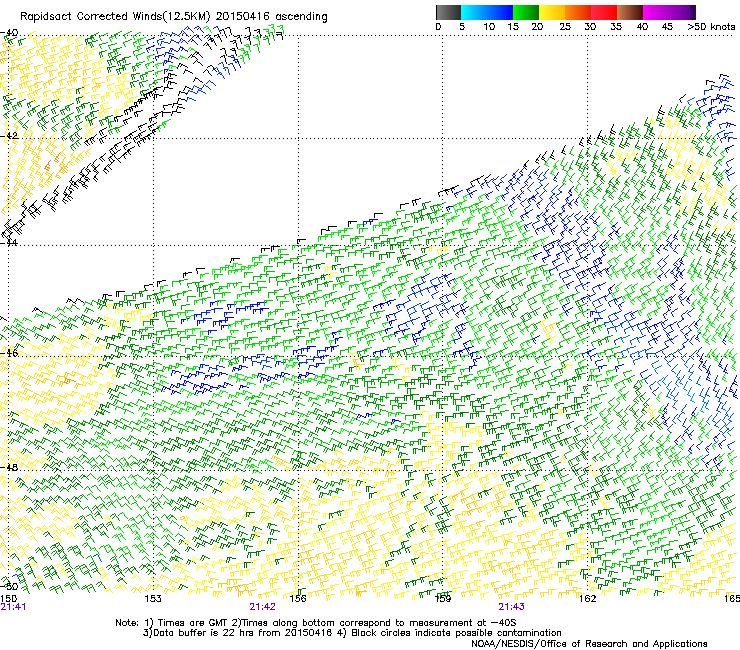Image resolution: width=740 pixels, height=650 pixels.
Task: Click the 162 longitude axis label
Action: point(588,598)
